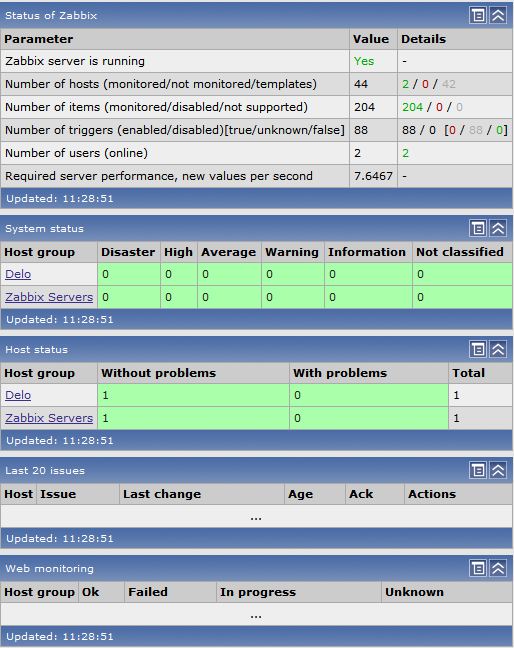The width and height of the screenshot is (514, 648).
Task: Click 'Updated: 11:28:51' under Status of Zabbix
Action: (59, 199)
